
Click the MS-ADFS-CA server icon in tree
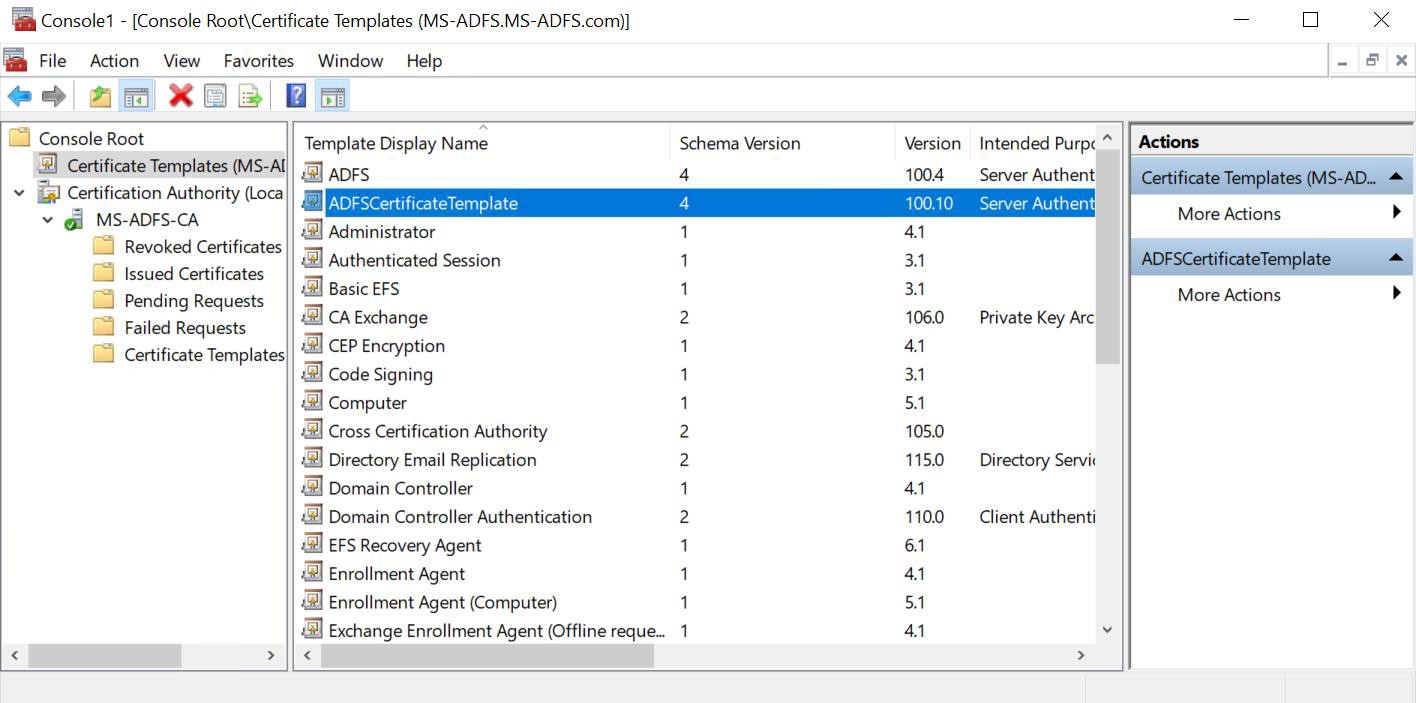pos(75,220)
